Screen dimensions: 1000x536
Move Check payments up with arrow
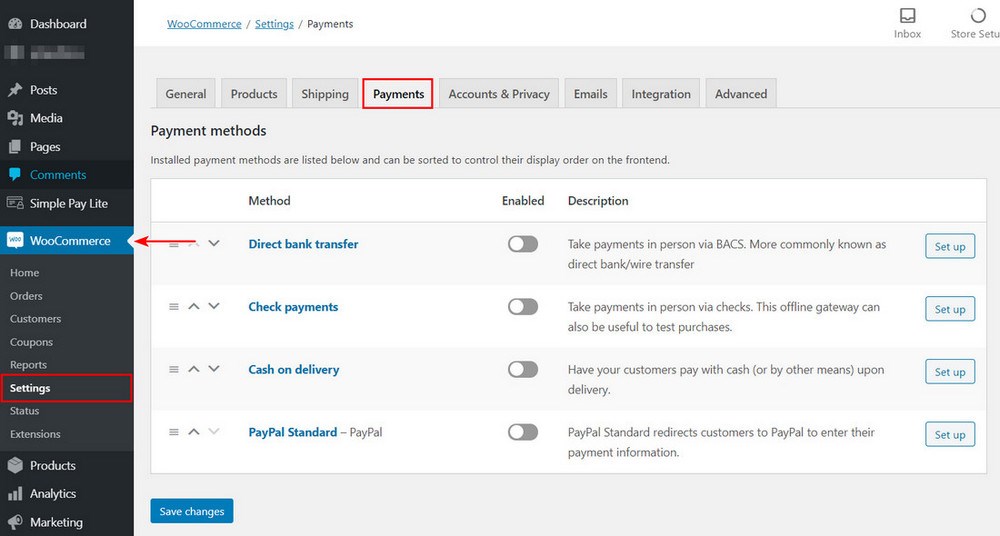194,307
